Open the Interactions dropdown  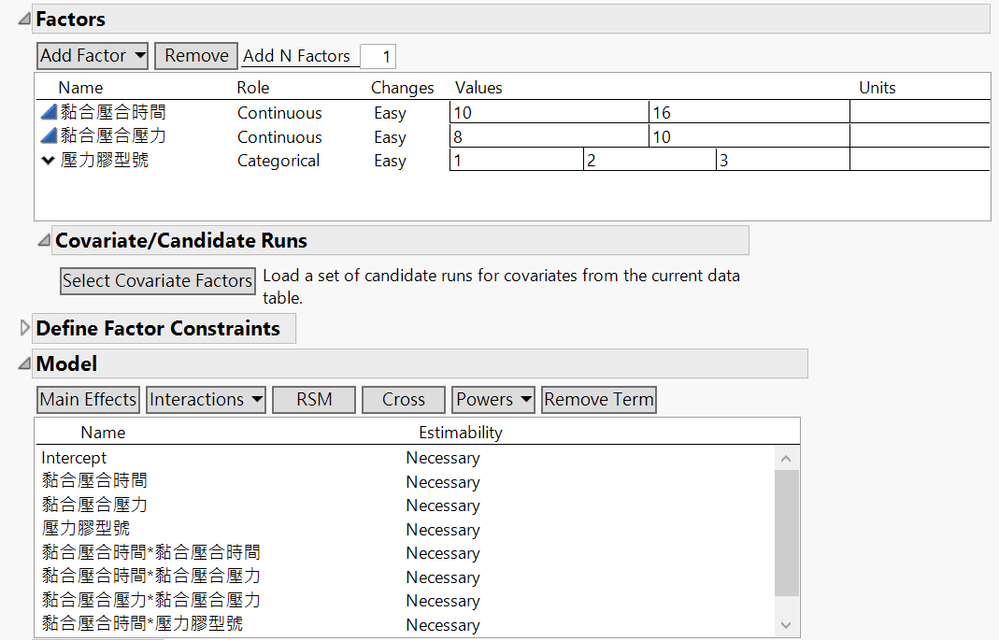205,399
